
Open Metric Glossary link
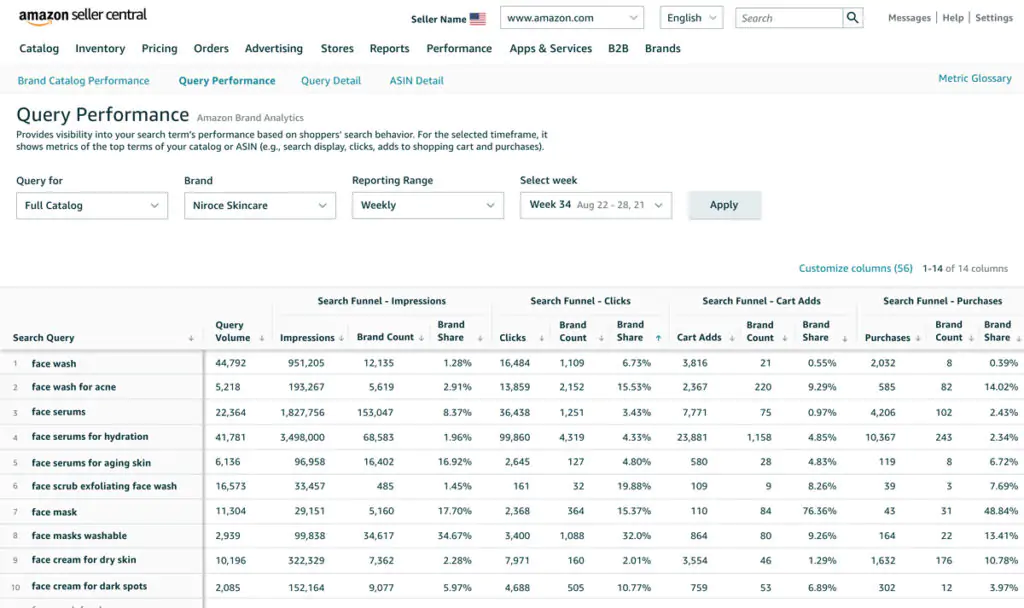974,78
